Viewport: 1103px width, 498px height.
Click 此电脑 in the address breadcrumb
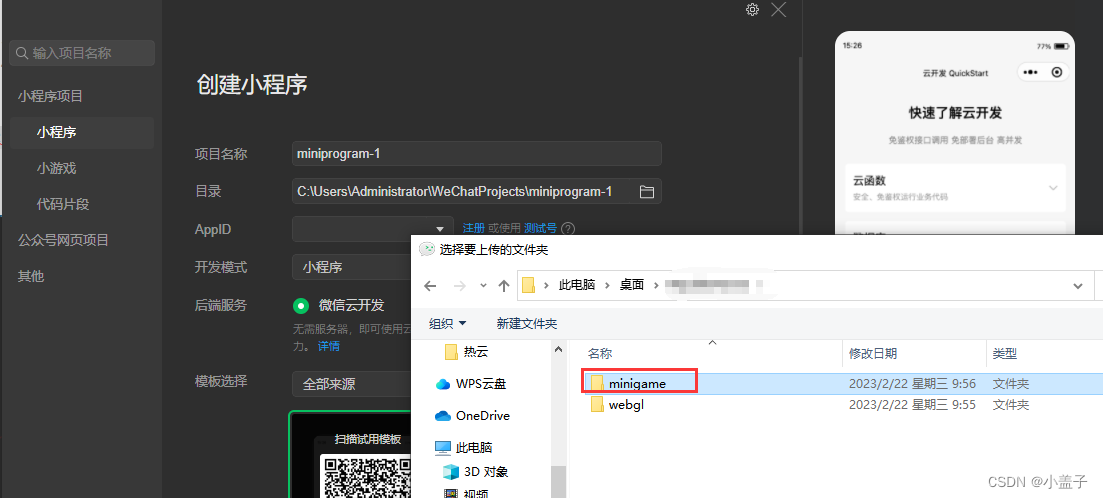pyautogui.click(x=577, y=286)
